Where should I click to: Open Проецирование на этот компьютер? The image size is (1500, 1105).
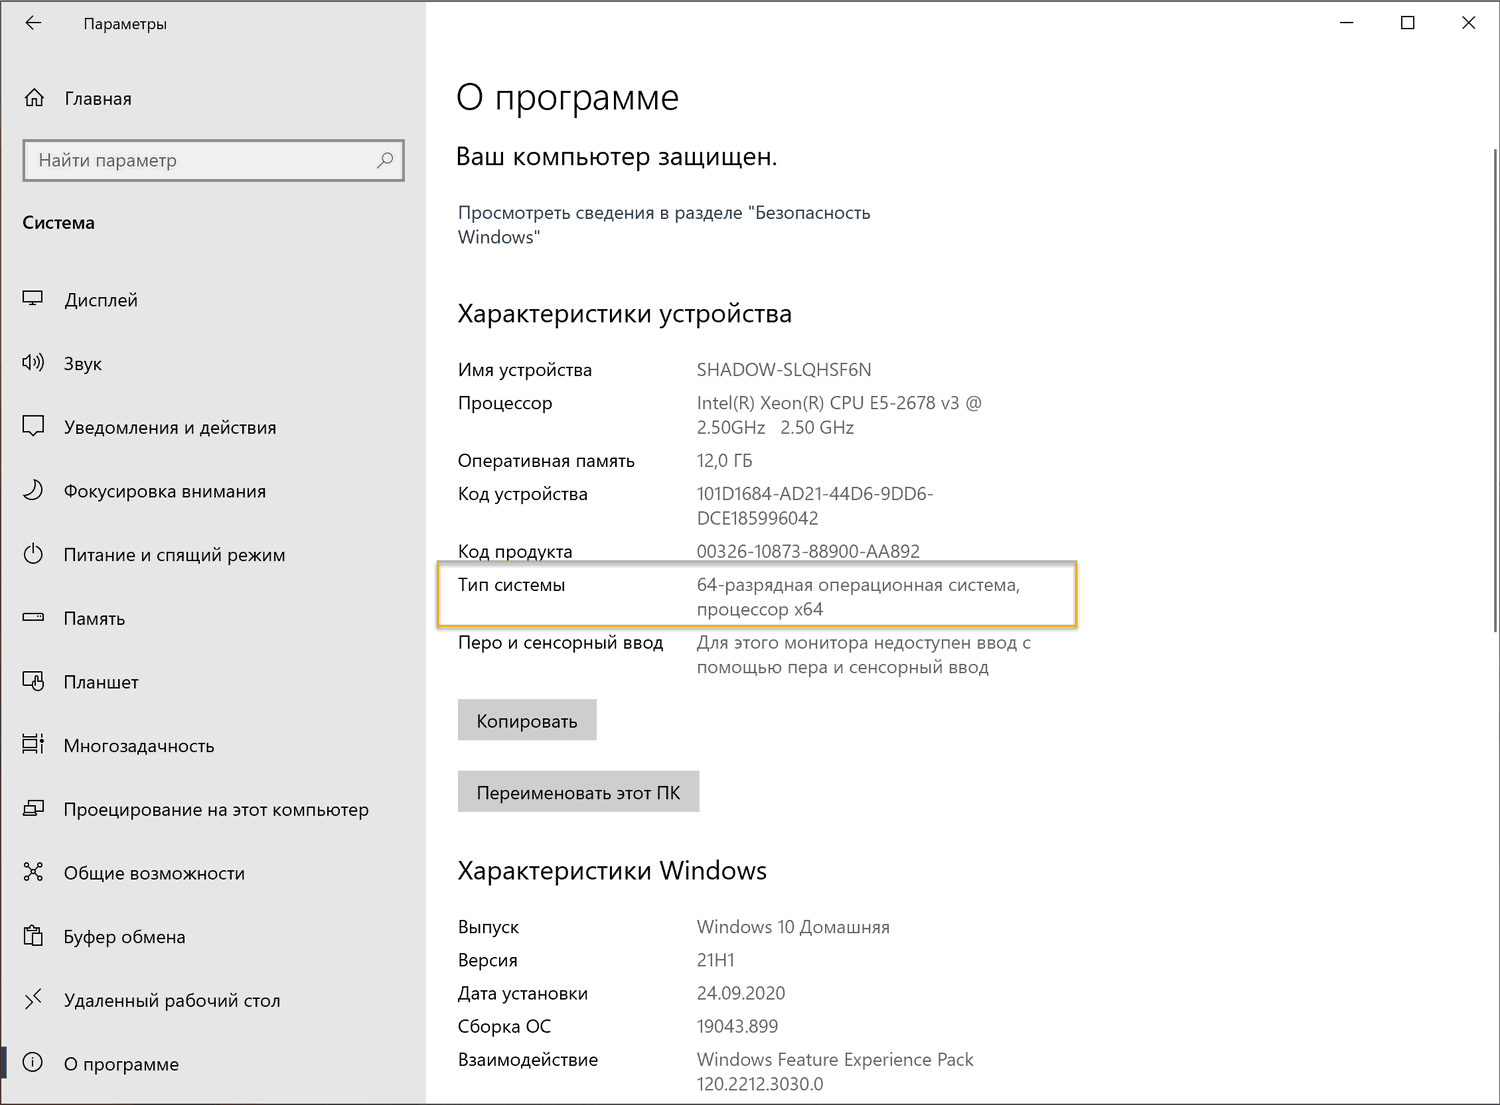coord(216,809)
